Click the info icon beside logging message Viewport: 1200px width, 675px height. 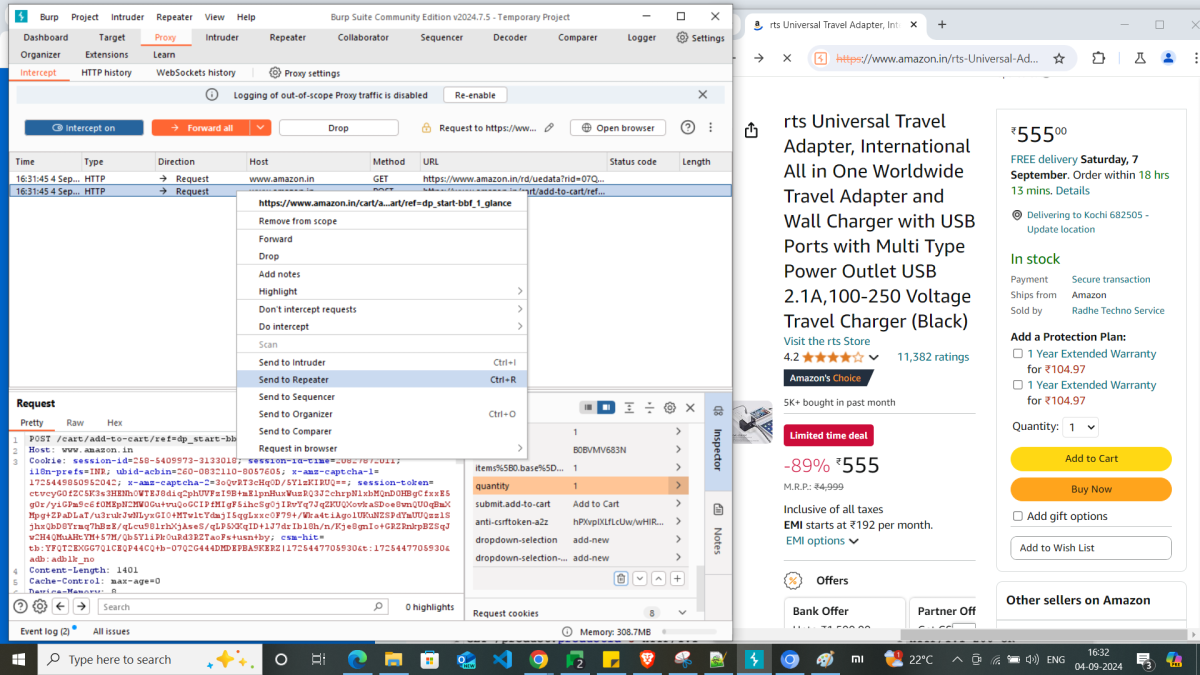click(212, 95)
